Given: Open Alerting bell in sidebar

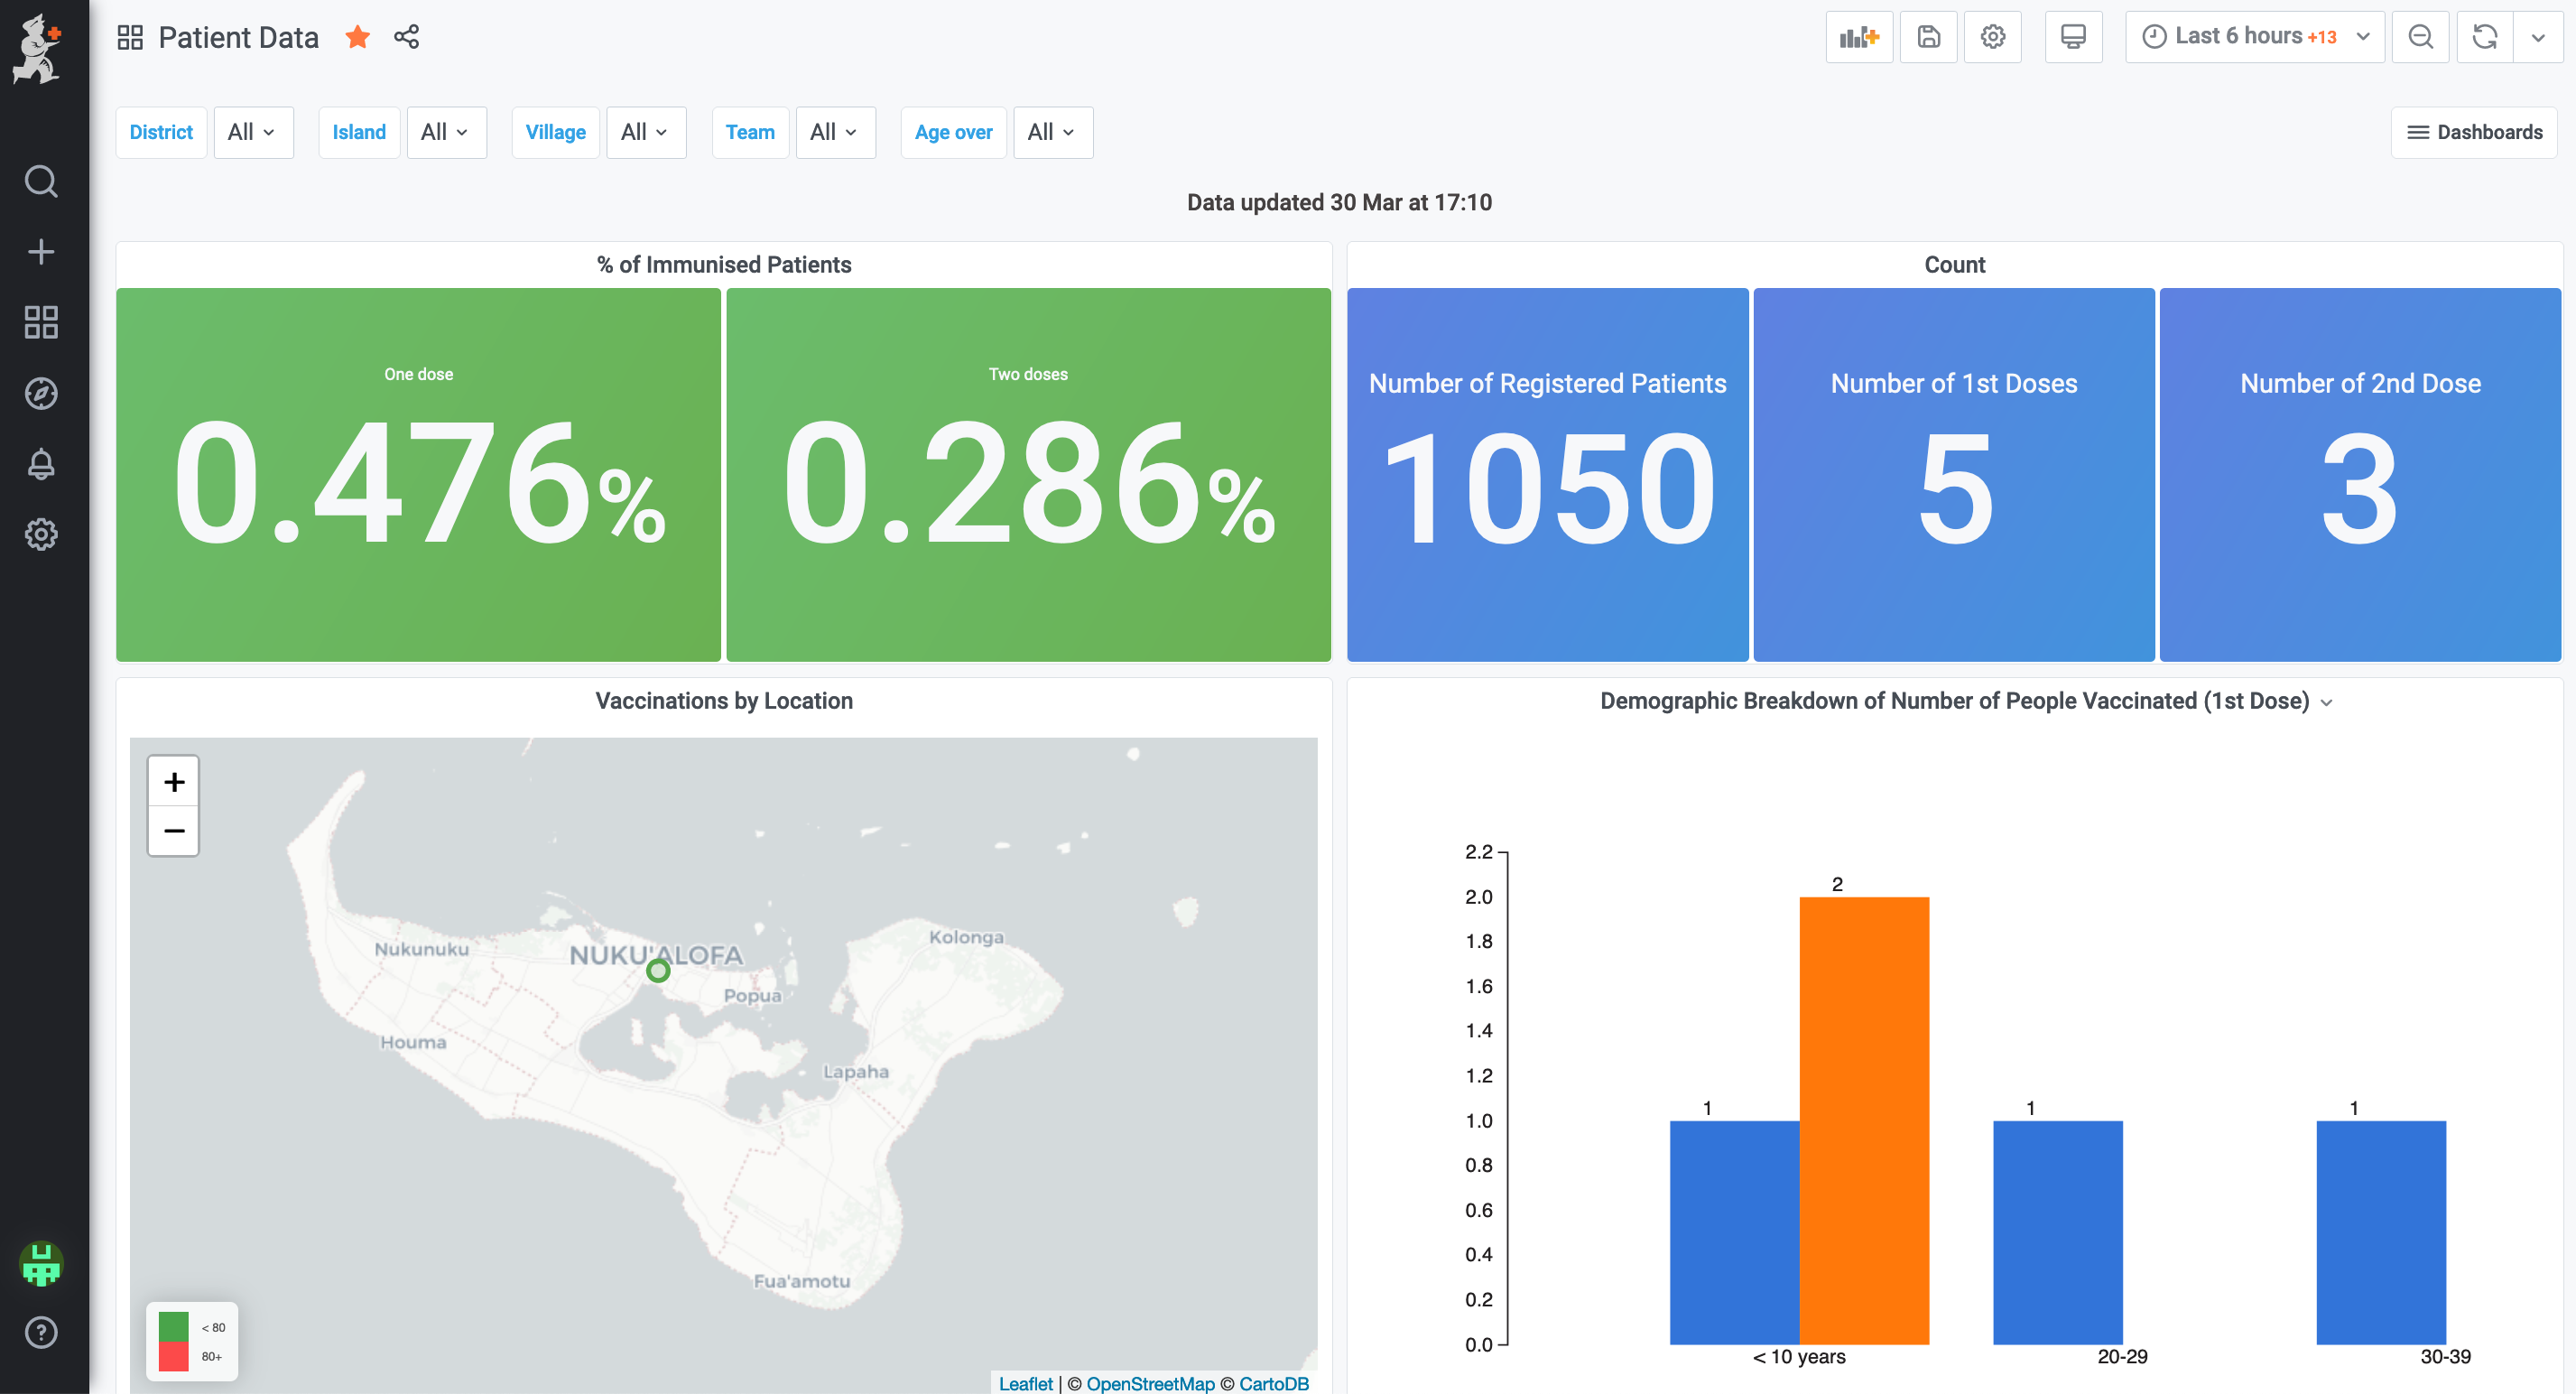Looking at the screenshot, I should point(41,464).
